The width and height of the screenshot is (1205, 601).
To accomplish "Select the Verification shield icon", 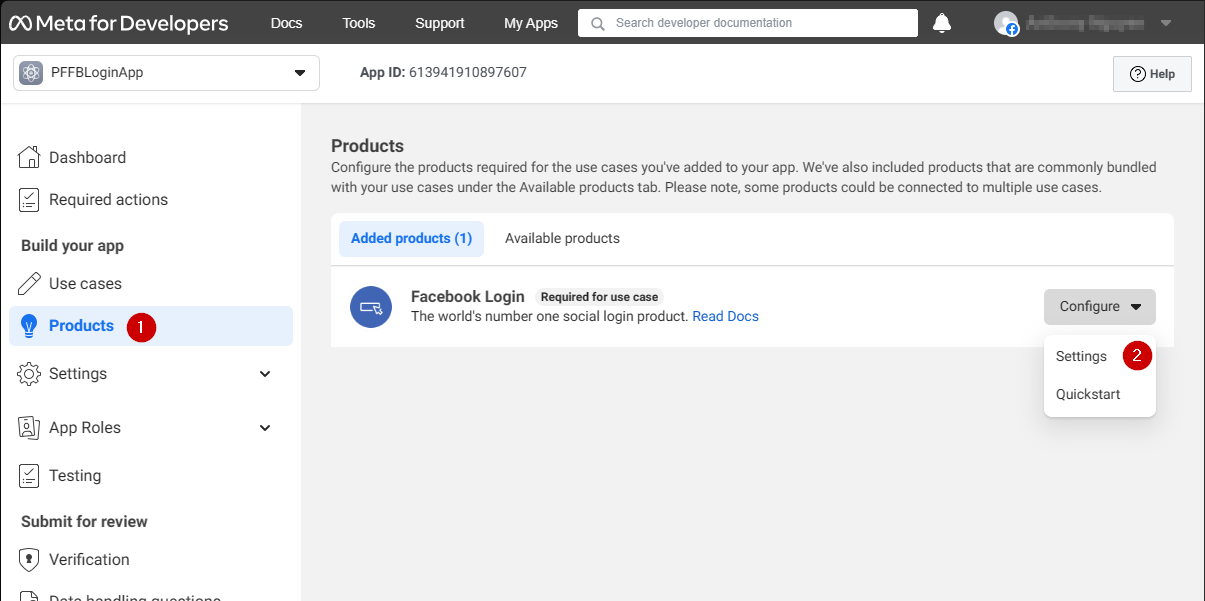I will [x=30, y=559].
